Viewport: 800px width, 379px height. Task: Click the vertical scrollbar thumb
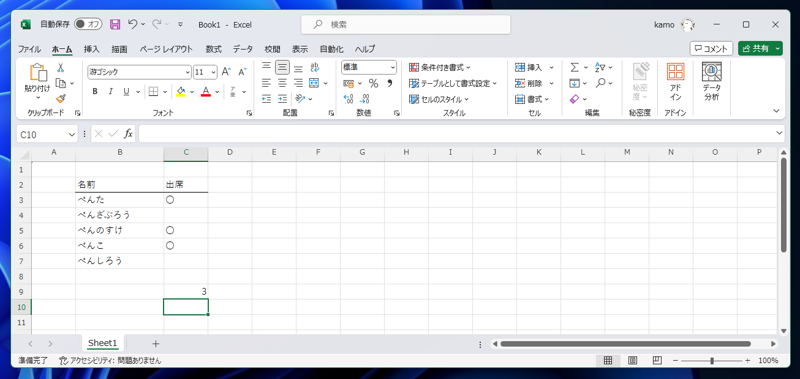(784, 205)
